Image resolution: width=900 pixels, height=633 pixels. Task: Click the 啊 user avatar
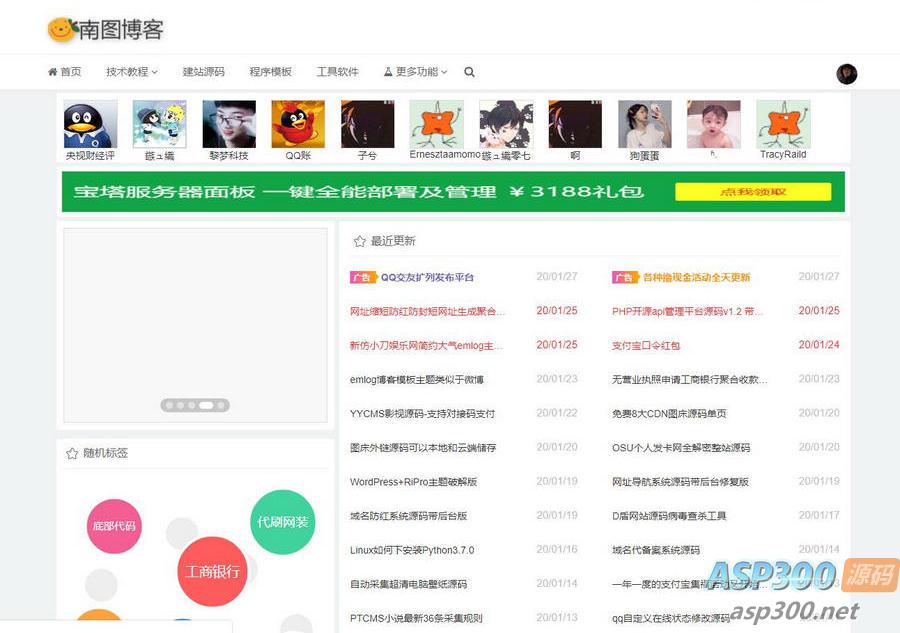575,125
